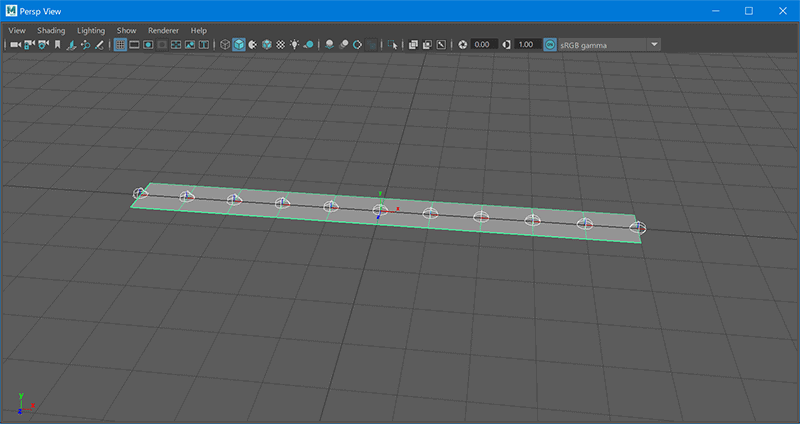Click the Gamma contrast icon

click(506, 45)
